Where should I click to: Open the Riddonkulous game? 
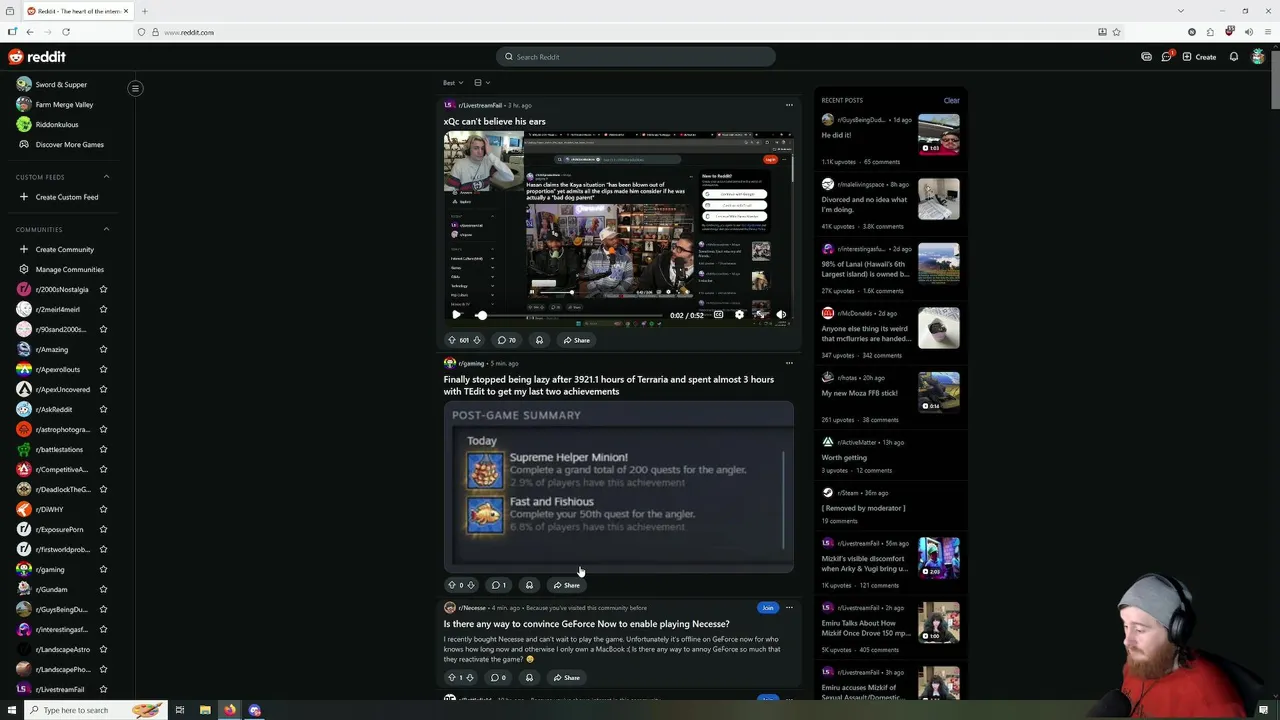tap(48, 124)
